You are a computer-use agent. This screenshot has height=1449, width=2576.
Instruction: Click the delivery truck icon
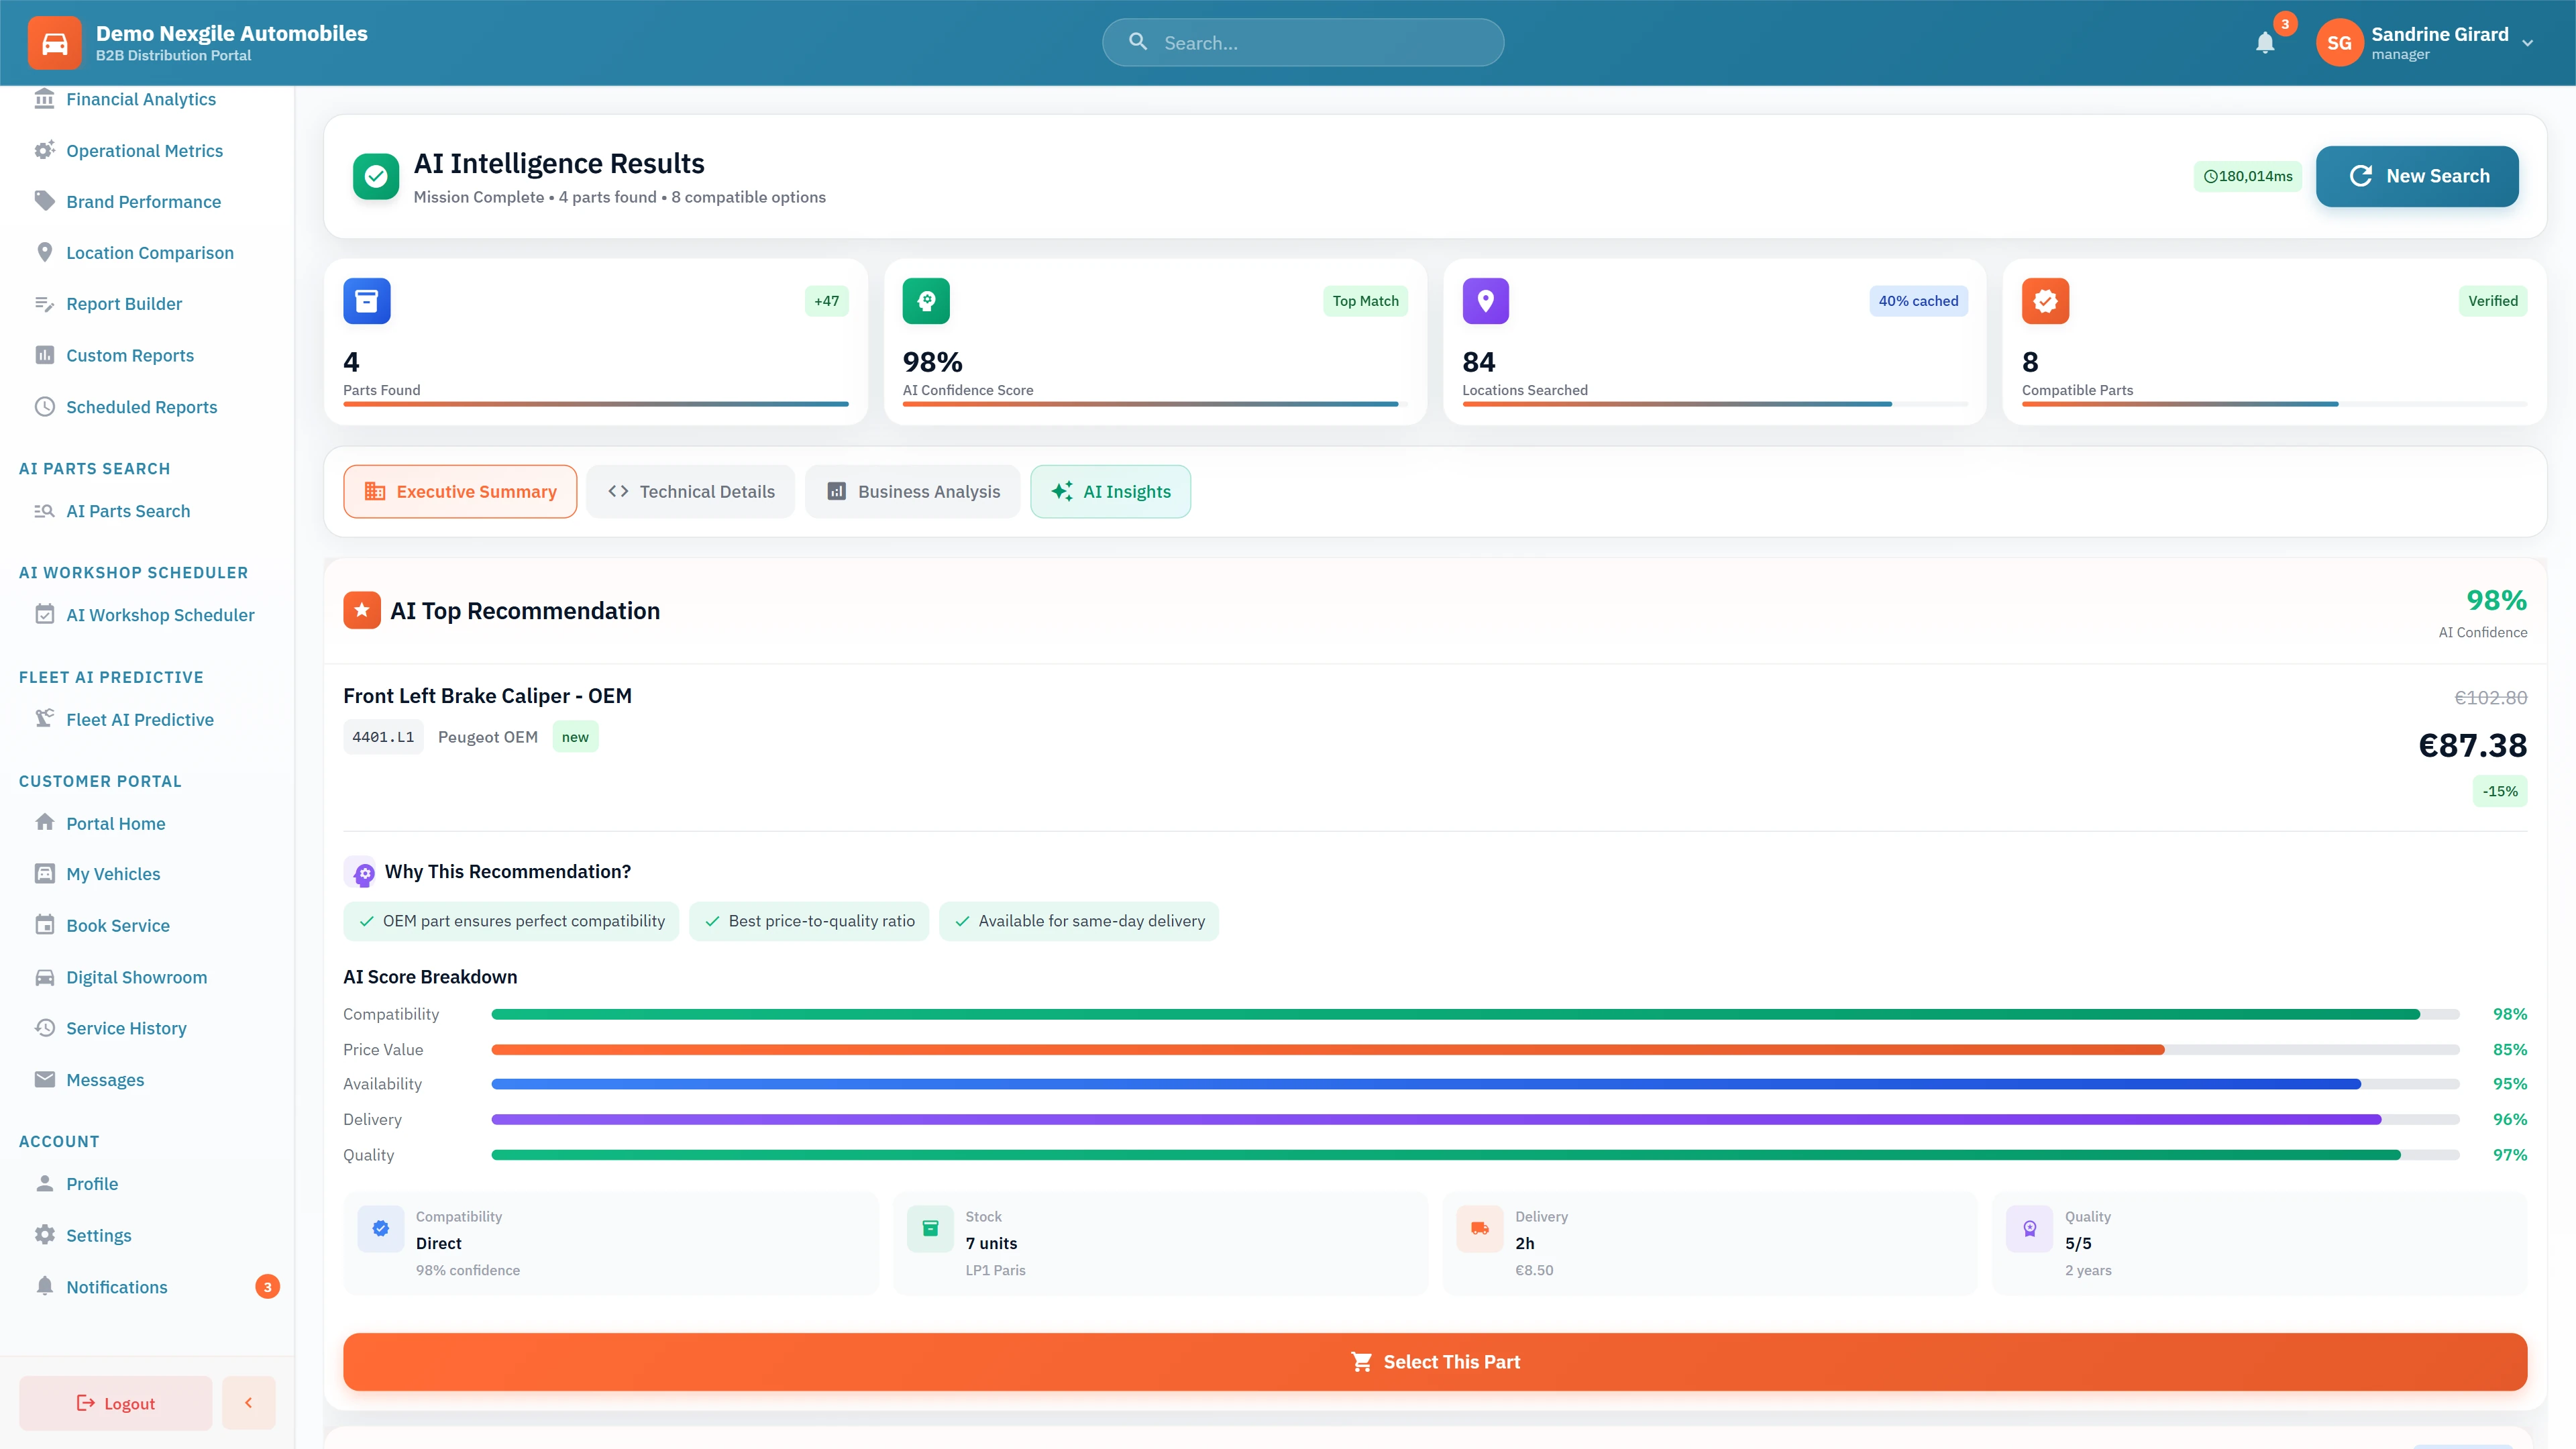pos(1480,1229)
